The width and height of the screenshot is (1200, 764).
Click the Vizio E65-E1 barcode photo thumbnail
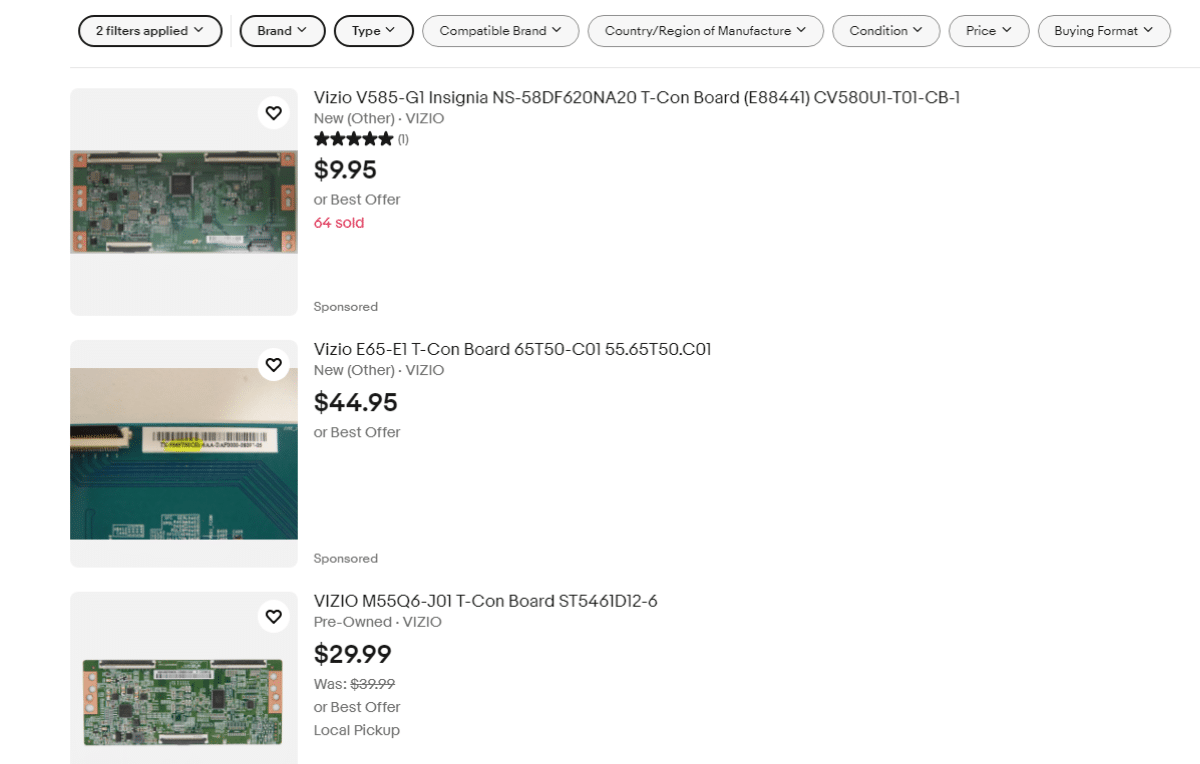(x=184, y=454)
